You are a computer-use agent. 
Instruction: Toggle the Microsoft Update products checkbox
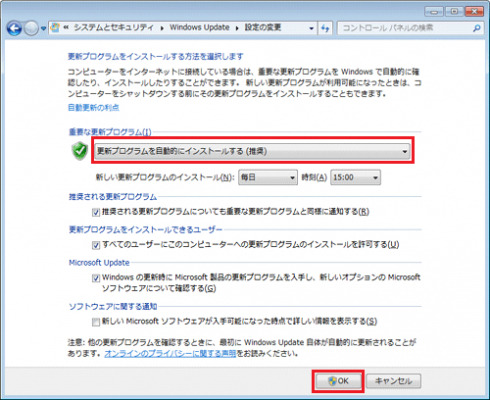click(x=96, y=278)
